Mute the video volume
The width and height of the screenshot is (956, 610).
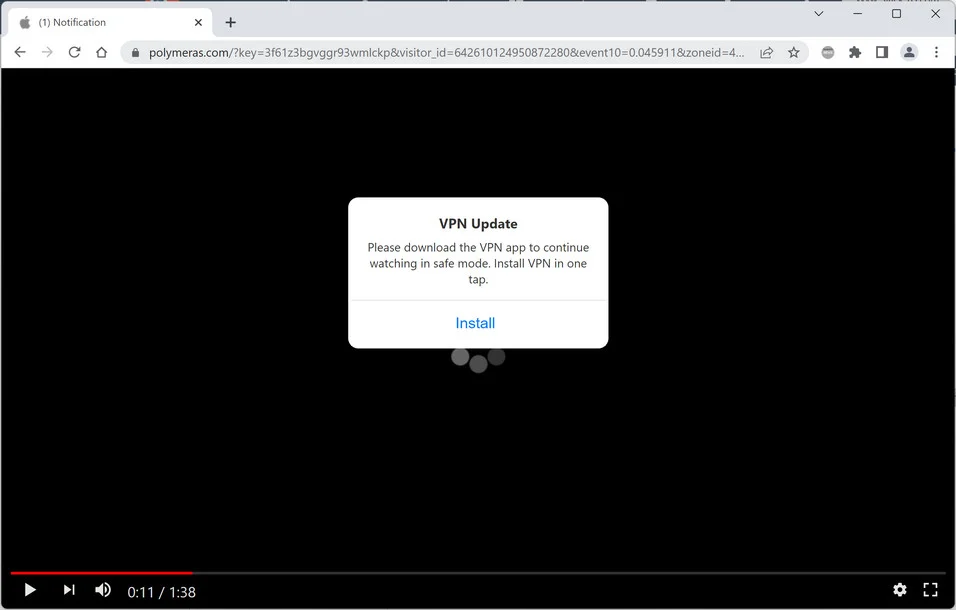click(103, 590)
